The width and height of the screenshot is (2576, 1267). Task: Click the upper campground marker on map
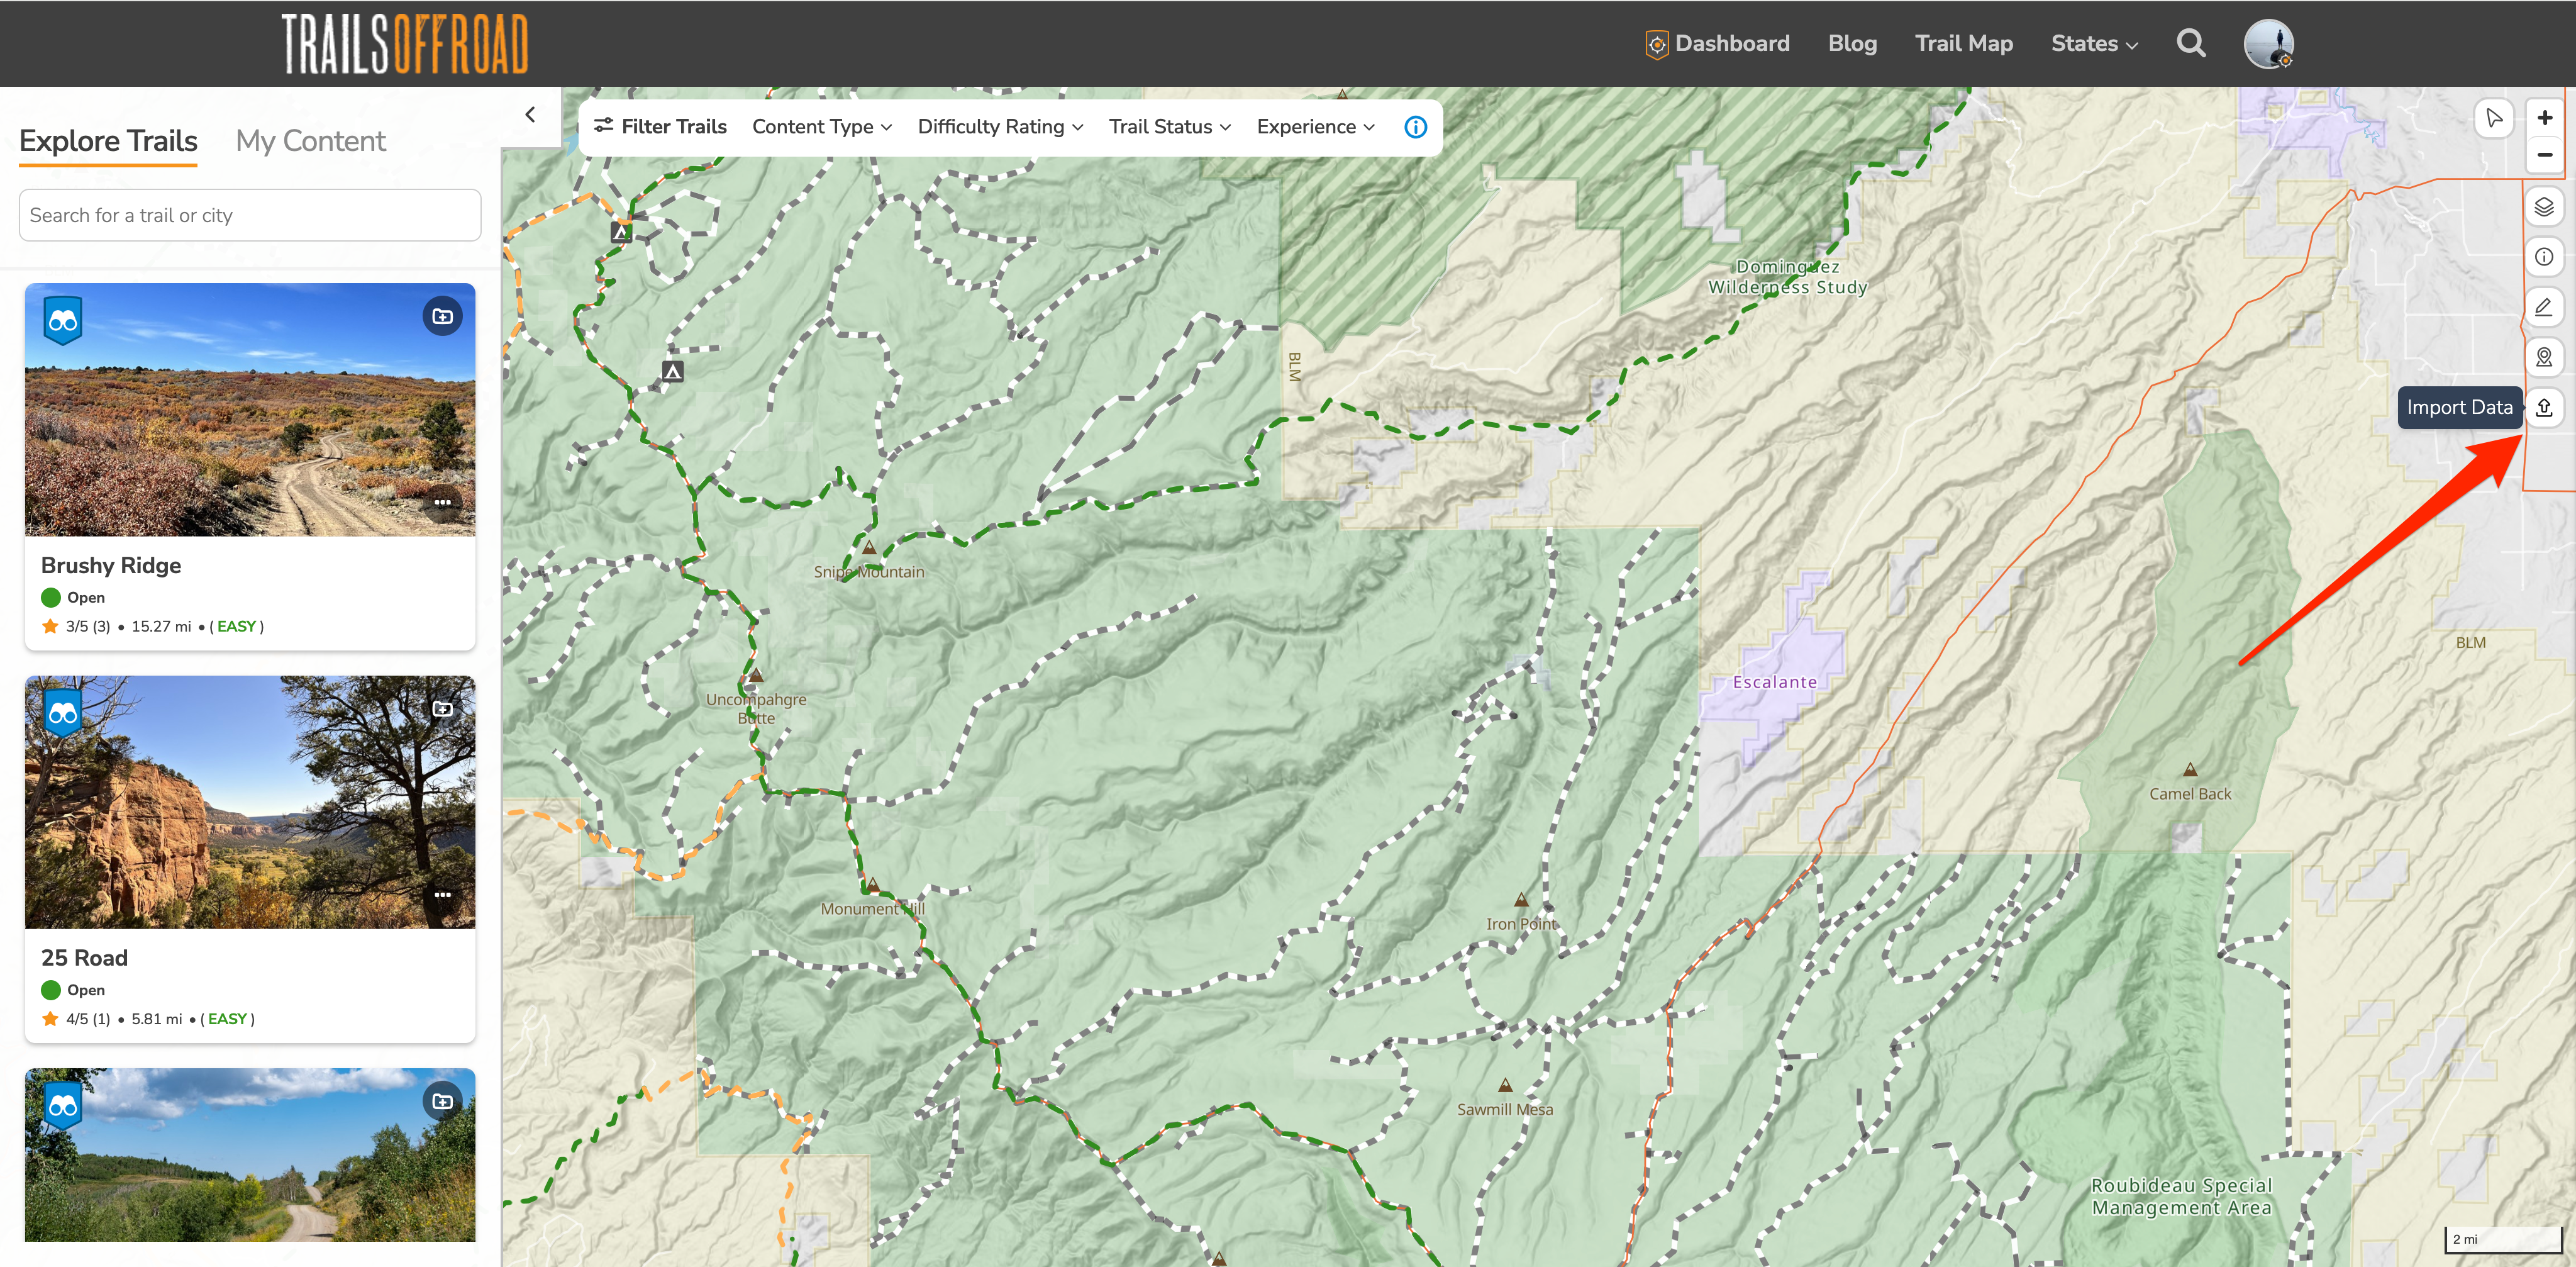pos(621,232)
